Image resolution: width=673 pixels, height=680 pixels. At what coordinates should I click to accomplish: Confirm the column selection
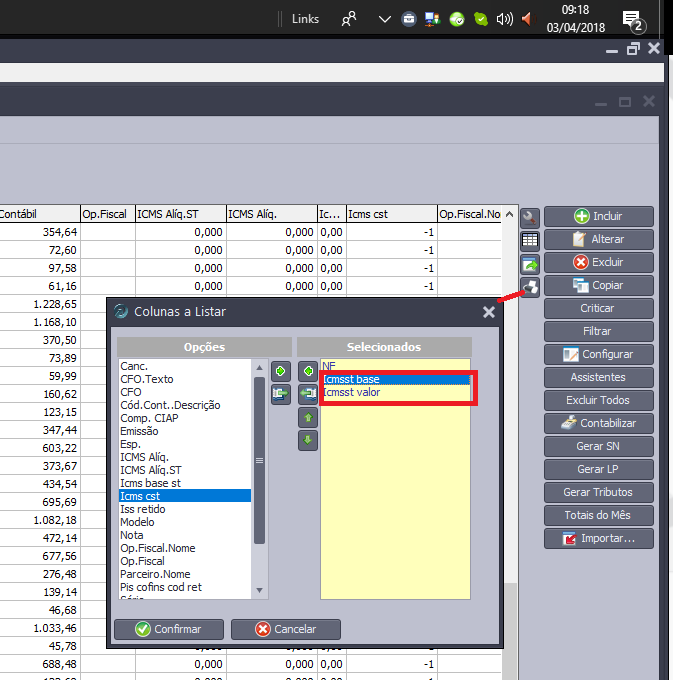coord(169,629)
